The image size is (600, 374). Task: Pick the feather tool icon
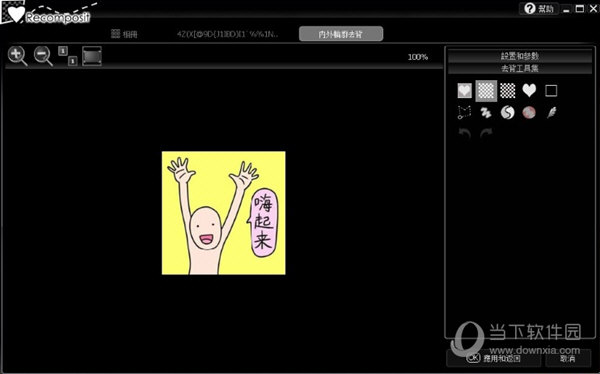[x=551, y=113]
